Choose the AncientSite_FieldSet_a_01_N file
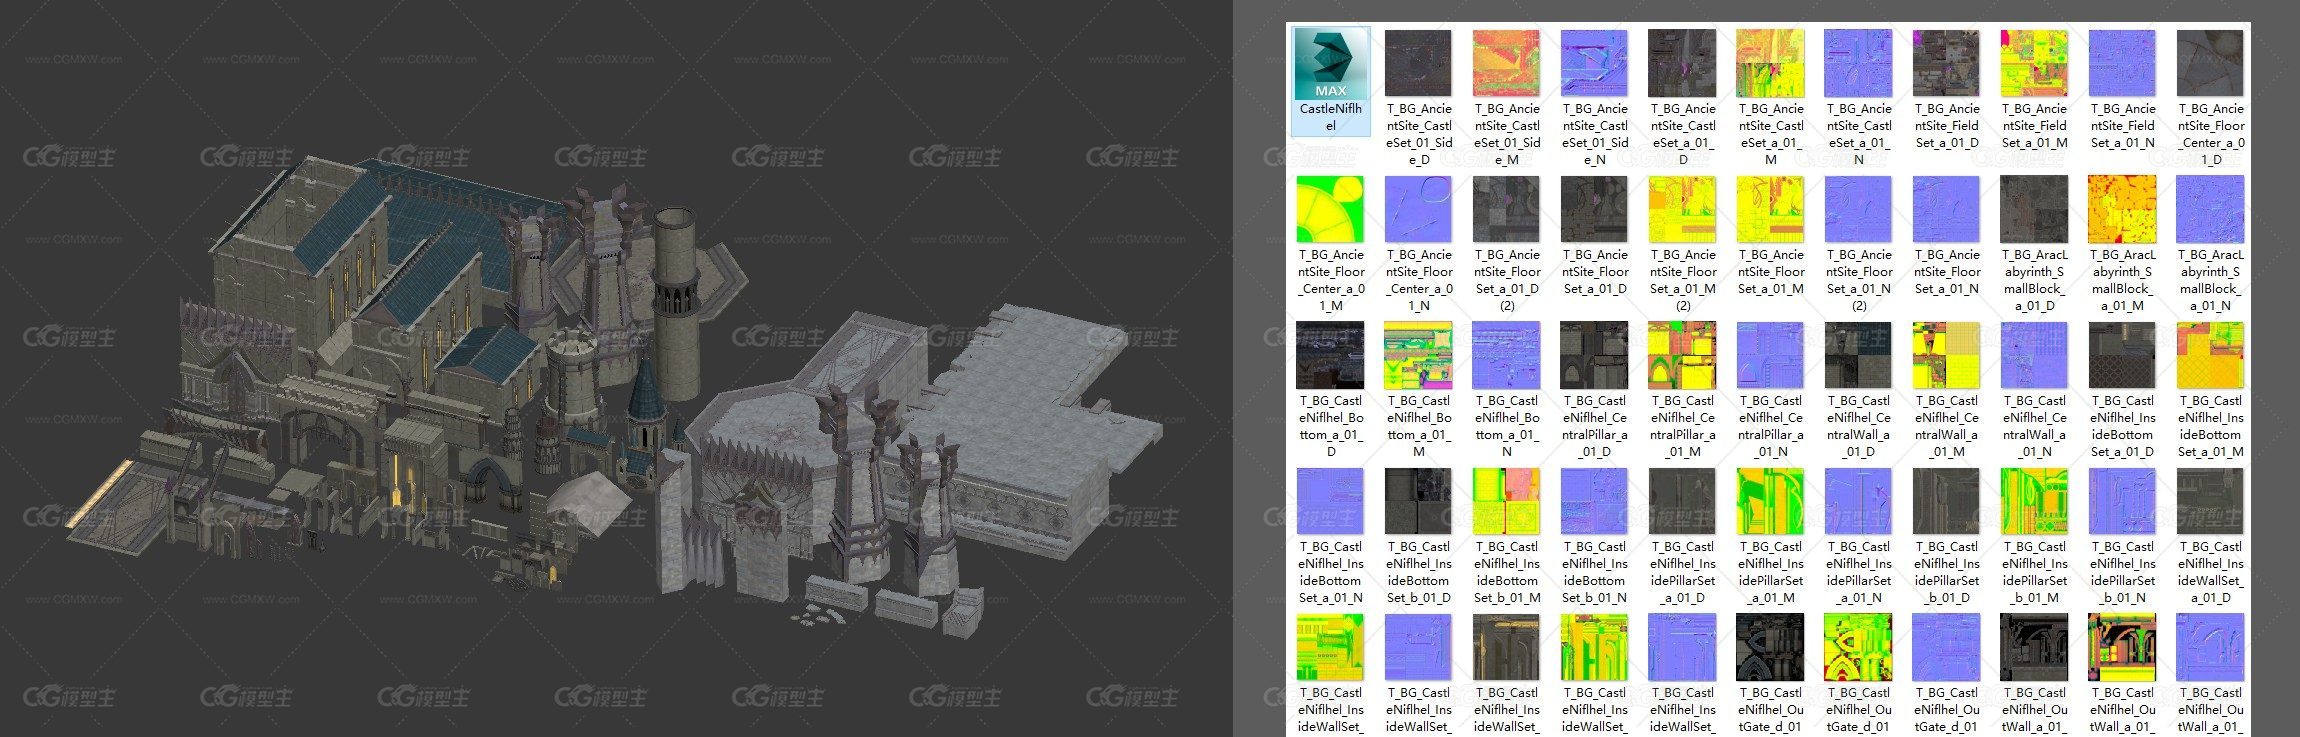 (x=2122, y=64)
